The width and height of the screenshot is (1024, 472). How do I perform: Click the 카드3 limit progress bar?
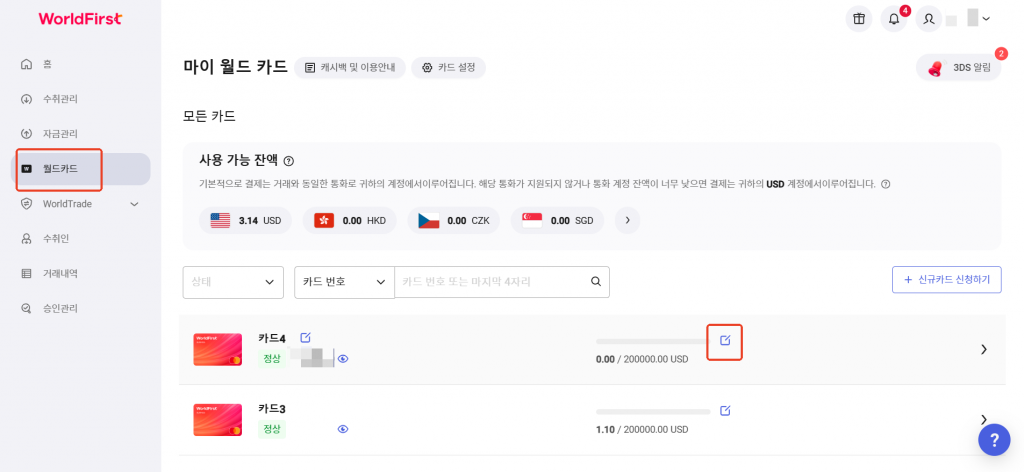point(653,412)
